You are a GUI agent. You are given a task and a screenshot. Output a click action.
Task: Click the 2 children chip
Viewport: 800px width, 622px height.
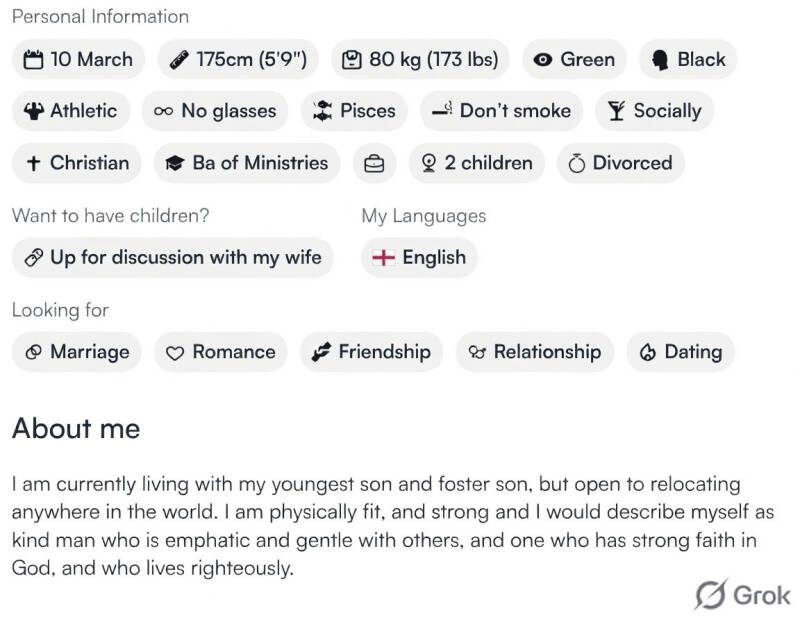click(477, 163)
